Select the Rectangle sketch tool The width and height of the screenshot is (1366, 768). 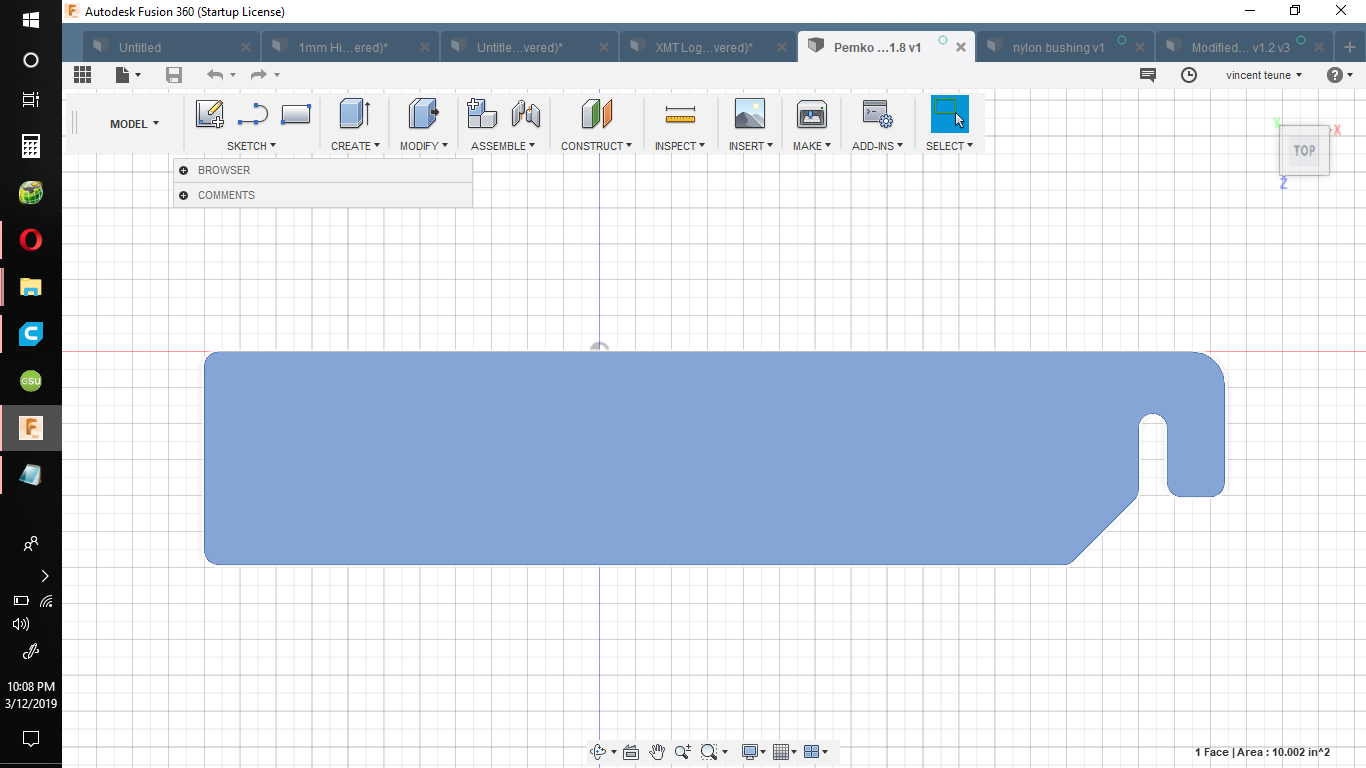296,115
